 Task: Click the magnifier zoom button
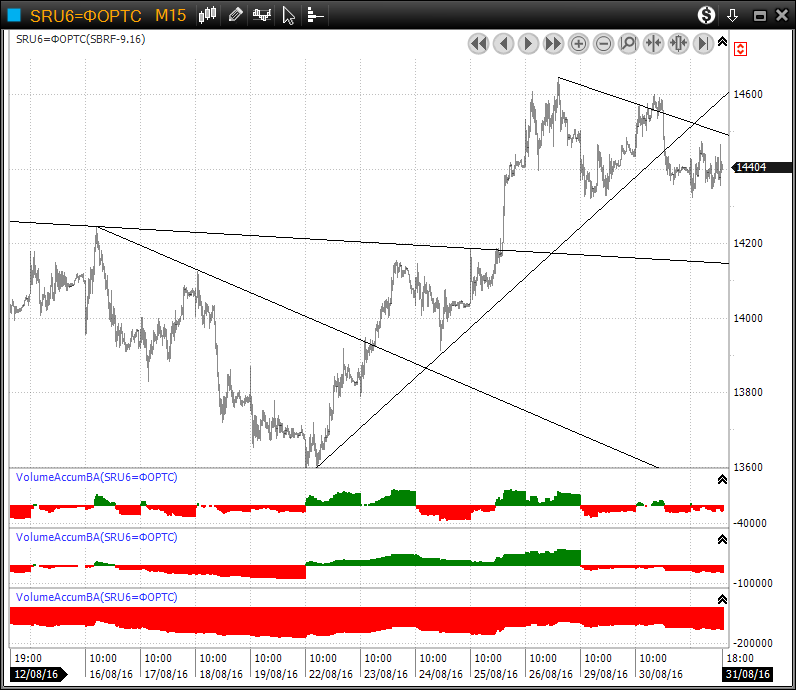click(x=629, y=43)
